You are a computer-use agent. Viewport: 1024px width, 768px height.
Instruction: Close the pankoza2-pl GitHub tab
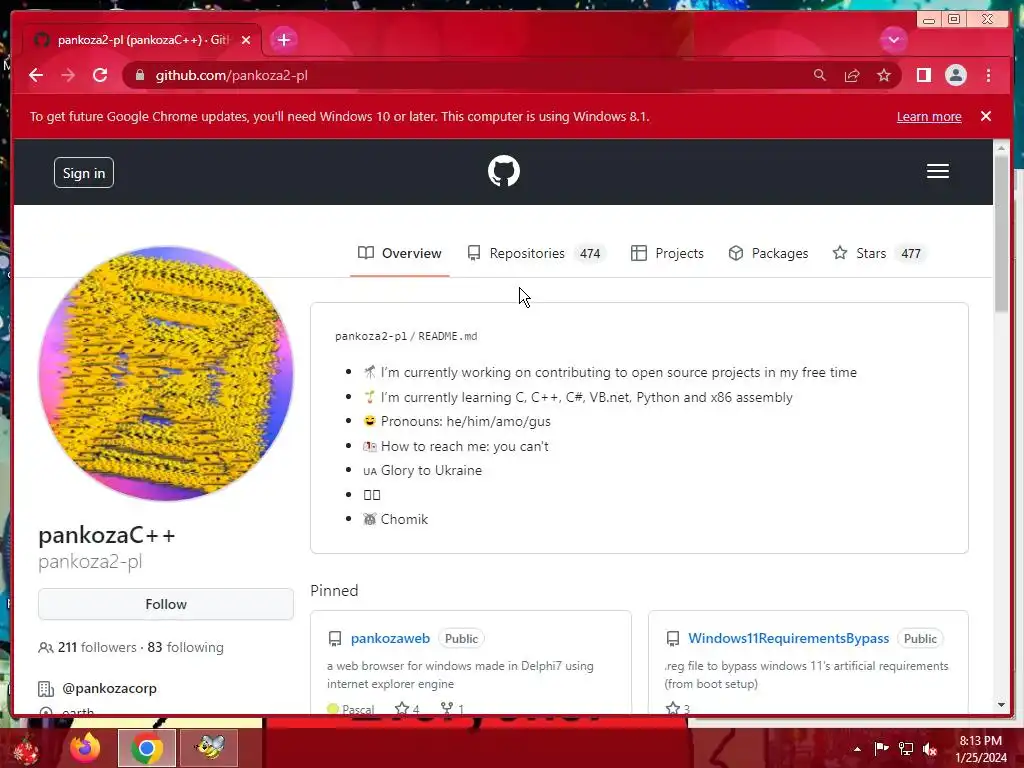click(246, 40)
